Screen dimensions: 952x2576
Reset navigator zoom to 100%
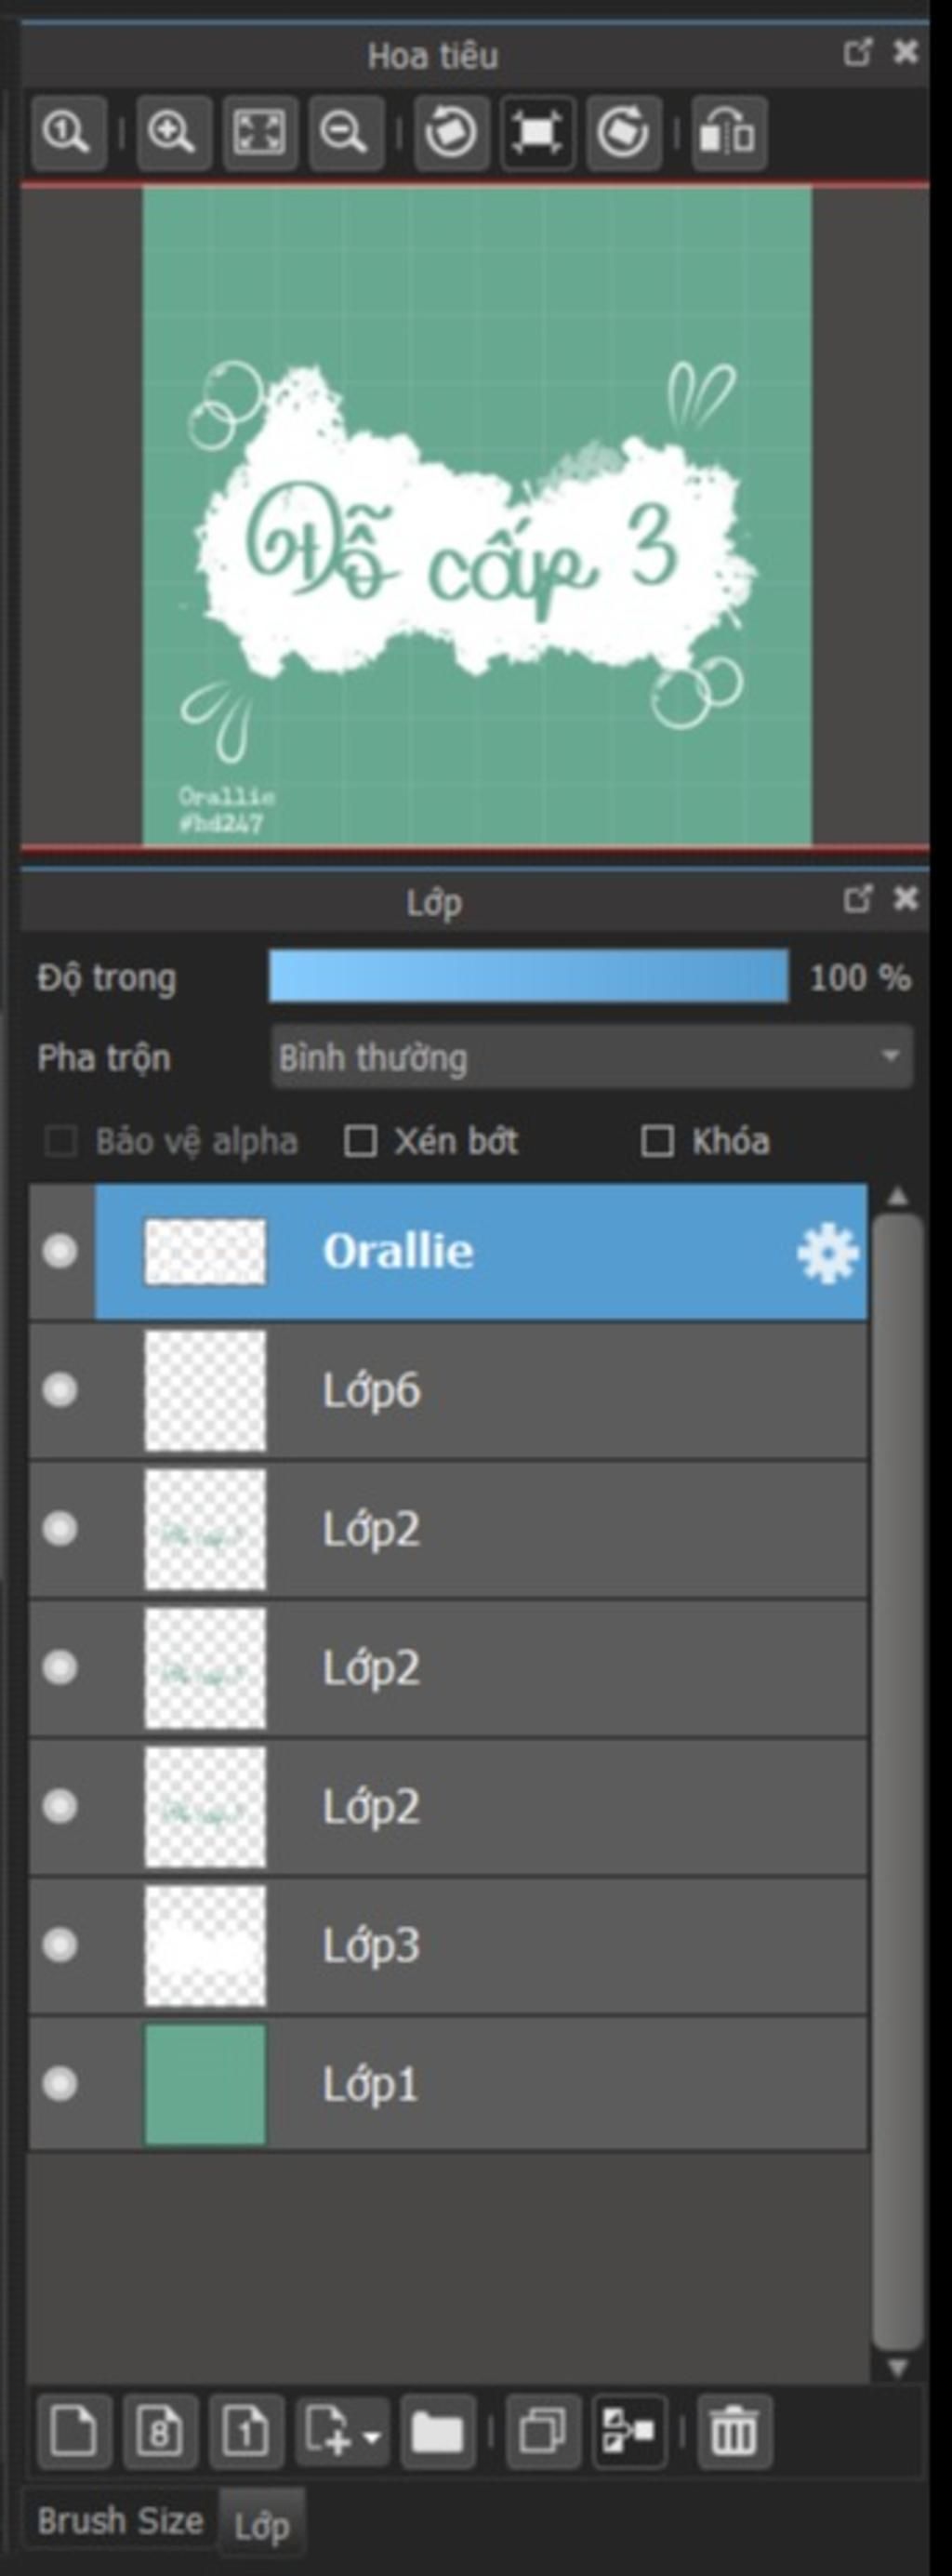point(68,133)
